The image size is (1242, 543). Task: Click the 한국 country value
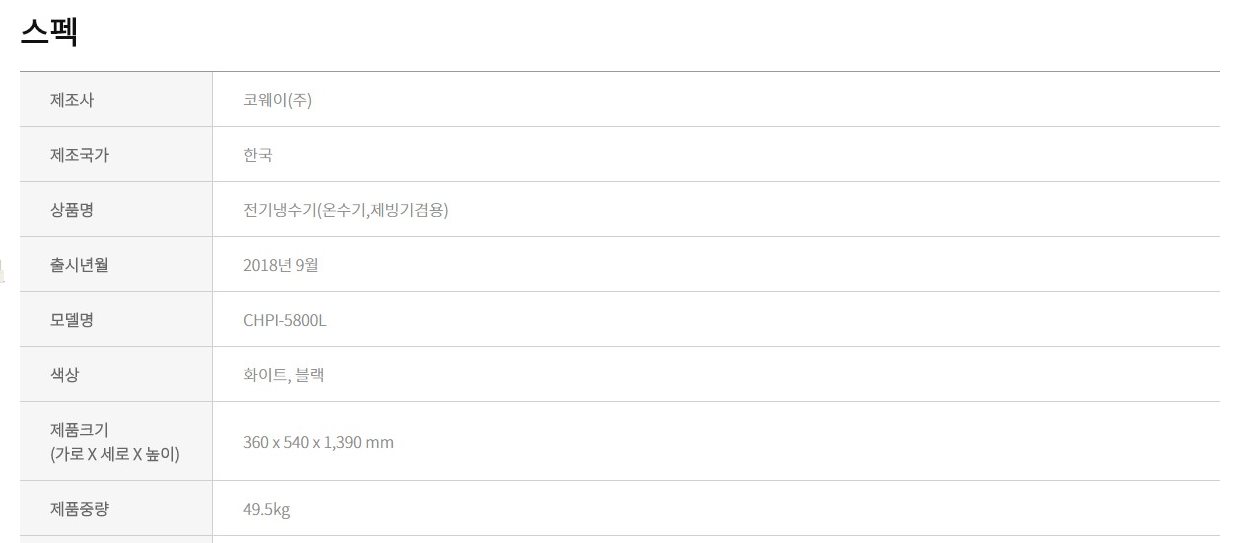pos(258,155)
